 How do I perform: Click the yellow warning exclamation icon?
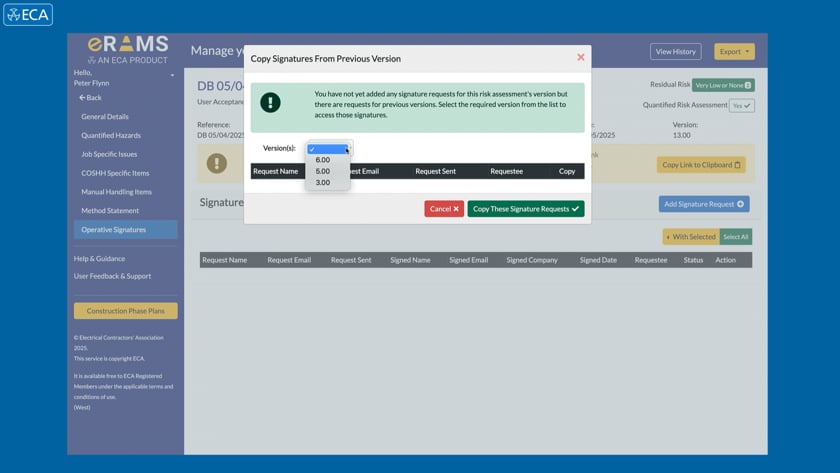[216, 163]
